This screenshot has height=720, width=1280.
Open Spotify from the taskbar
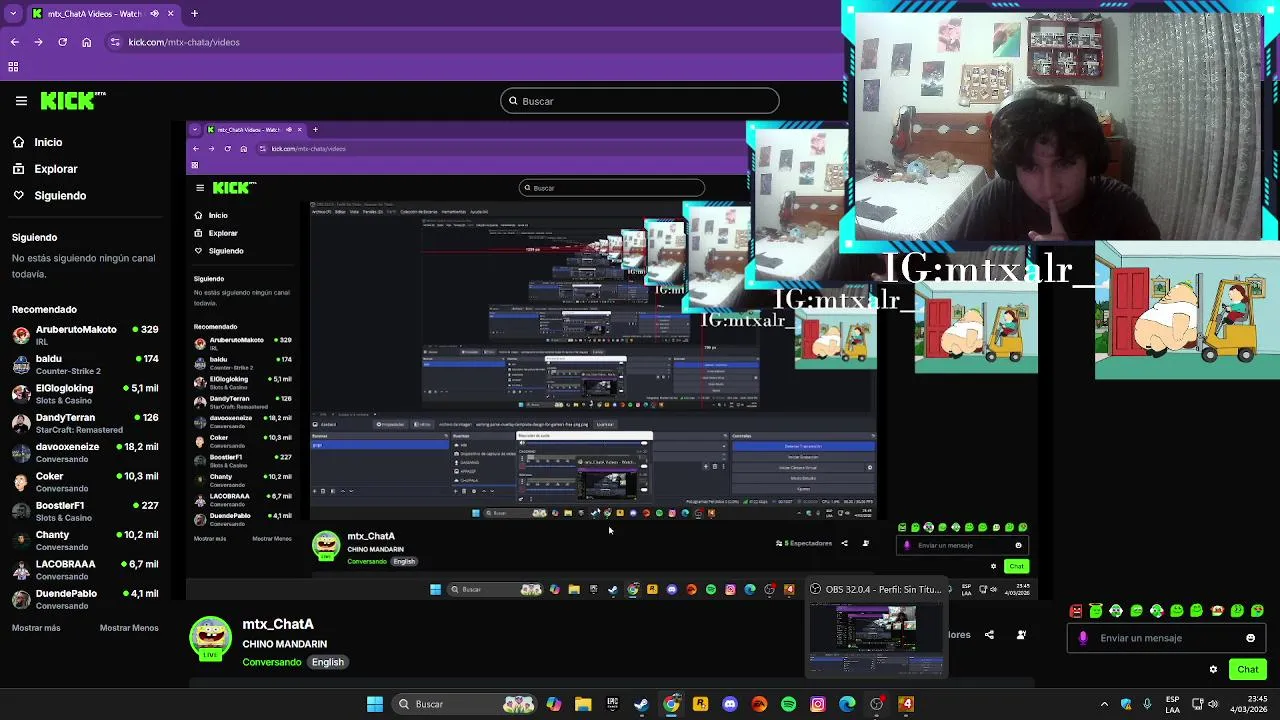pos(788,704)
